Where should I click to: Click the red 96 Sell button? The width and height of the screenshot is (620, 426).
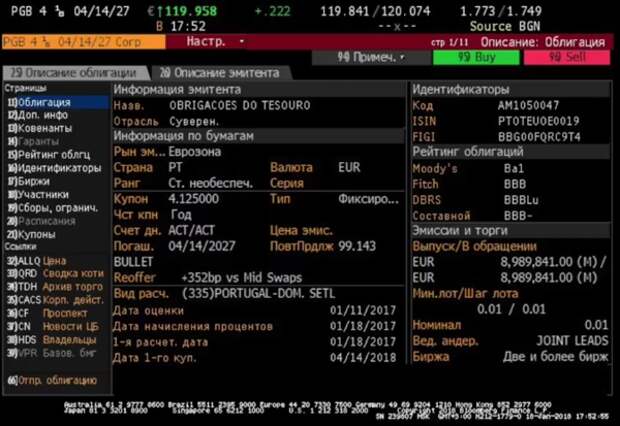(x=567, y=58)
